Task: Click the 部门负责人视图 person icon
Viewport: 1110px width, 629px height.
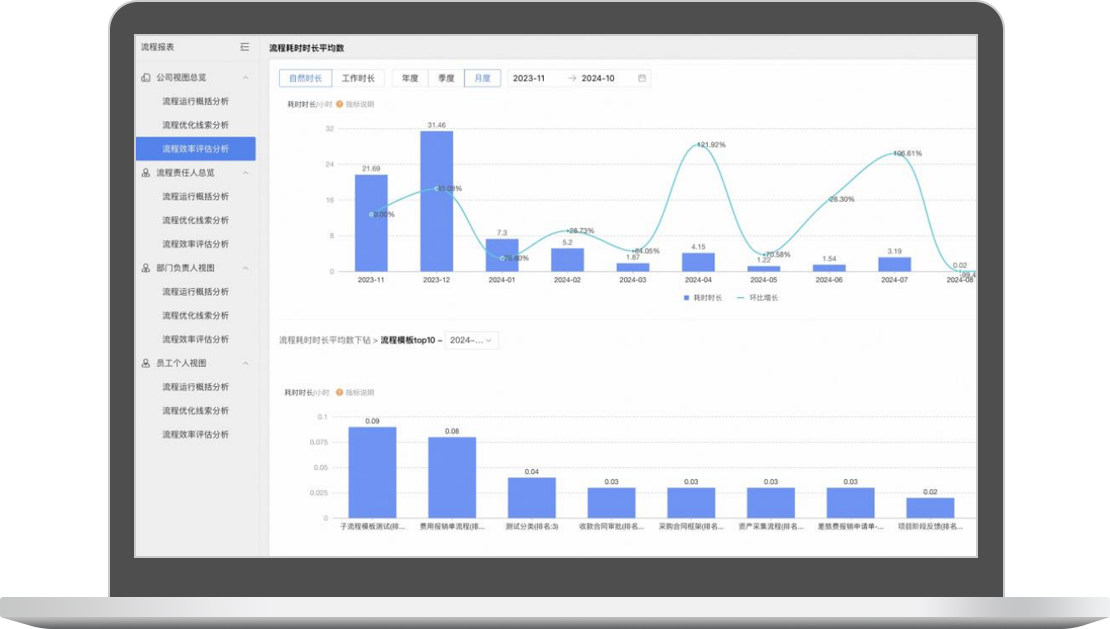Action: [146, 268]
